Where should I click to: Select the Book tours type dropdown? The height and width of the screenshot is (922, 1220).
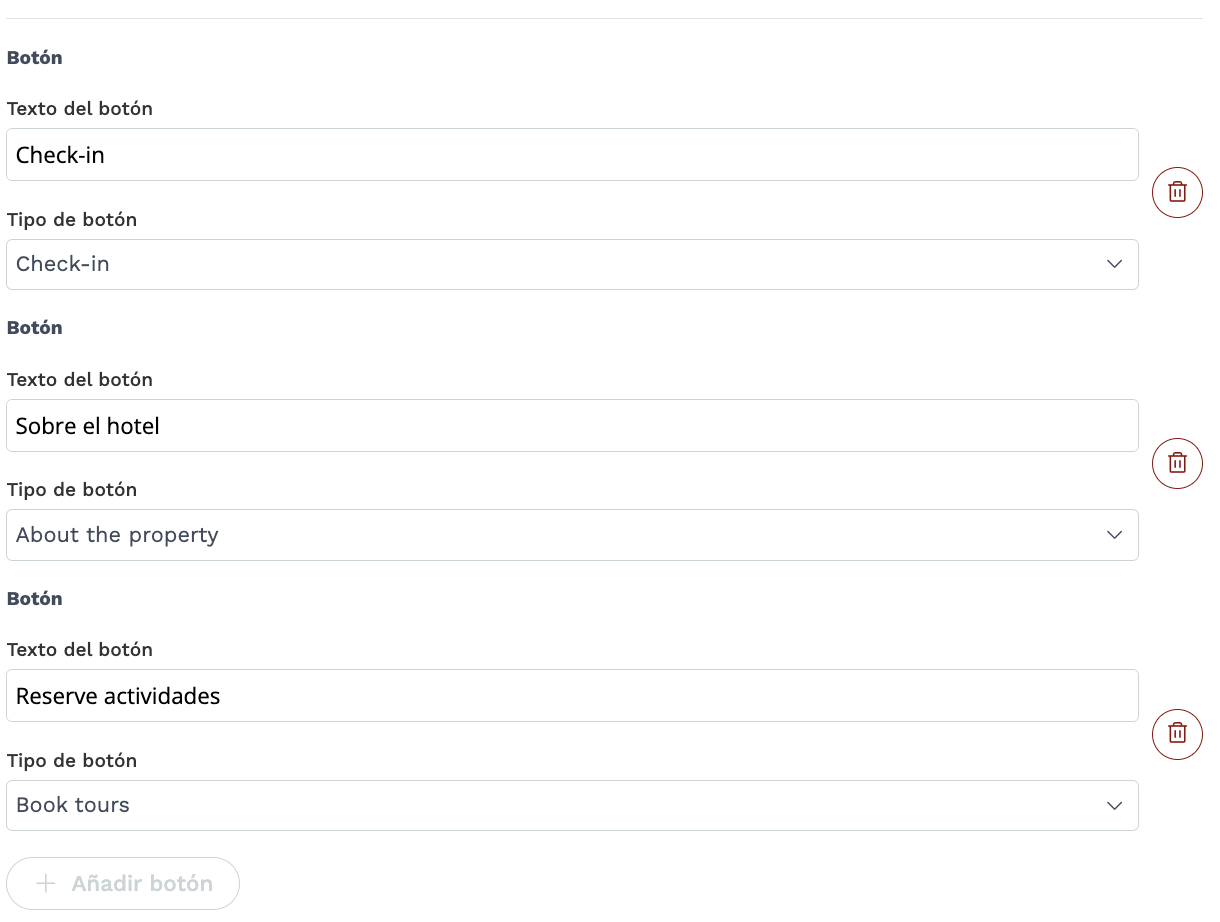572,805
